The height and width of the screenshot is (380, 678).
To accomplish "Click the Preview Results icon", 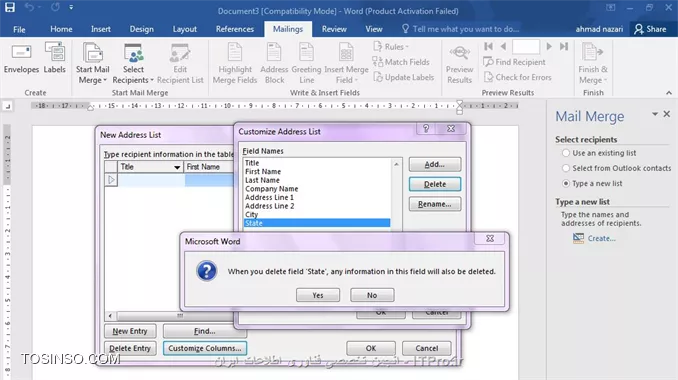I will tap(459, 64).
